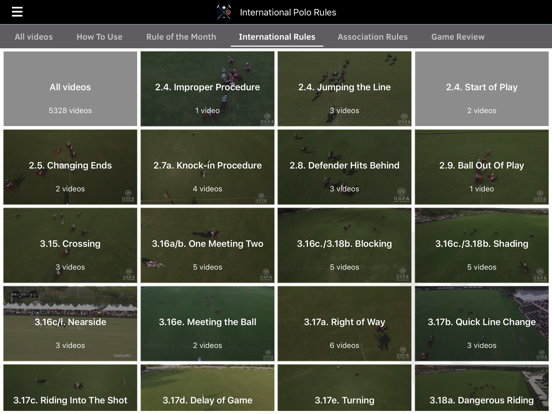Switch to the All videos tab

(34, 37)
